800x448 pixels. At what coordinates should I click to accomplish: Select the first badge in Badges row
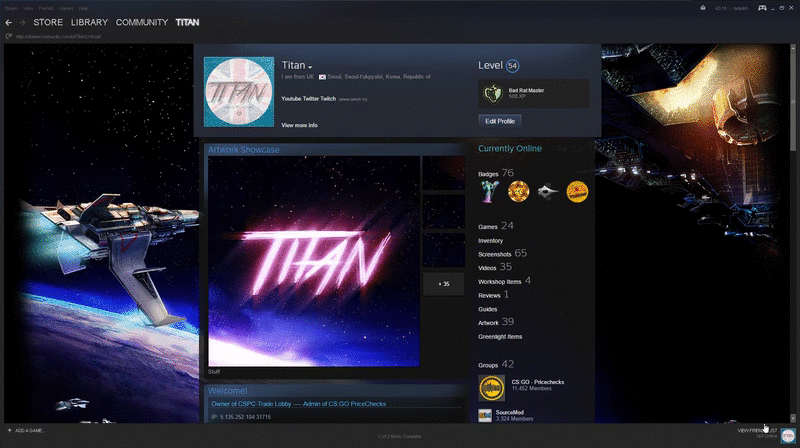(x=489, y=191)
